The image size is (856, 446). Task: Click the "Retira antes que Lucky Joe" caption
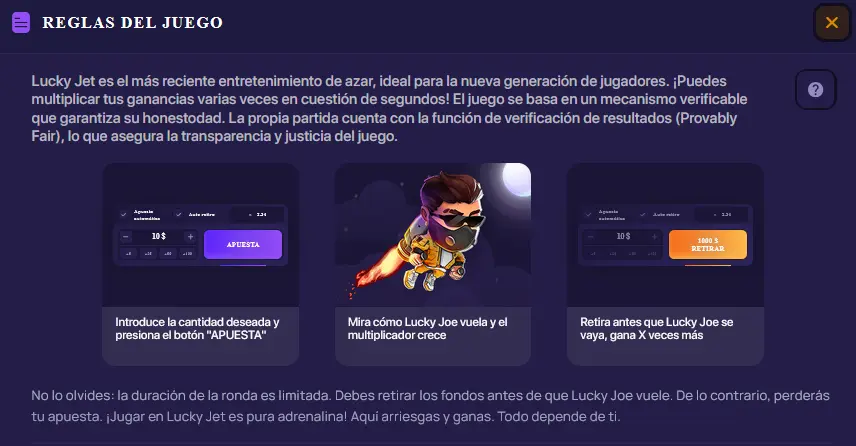coord(657,329)
